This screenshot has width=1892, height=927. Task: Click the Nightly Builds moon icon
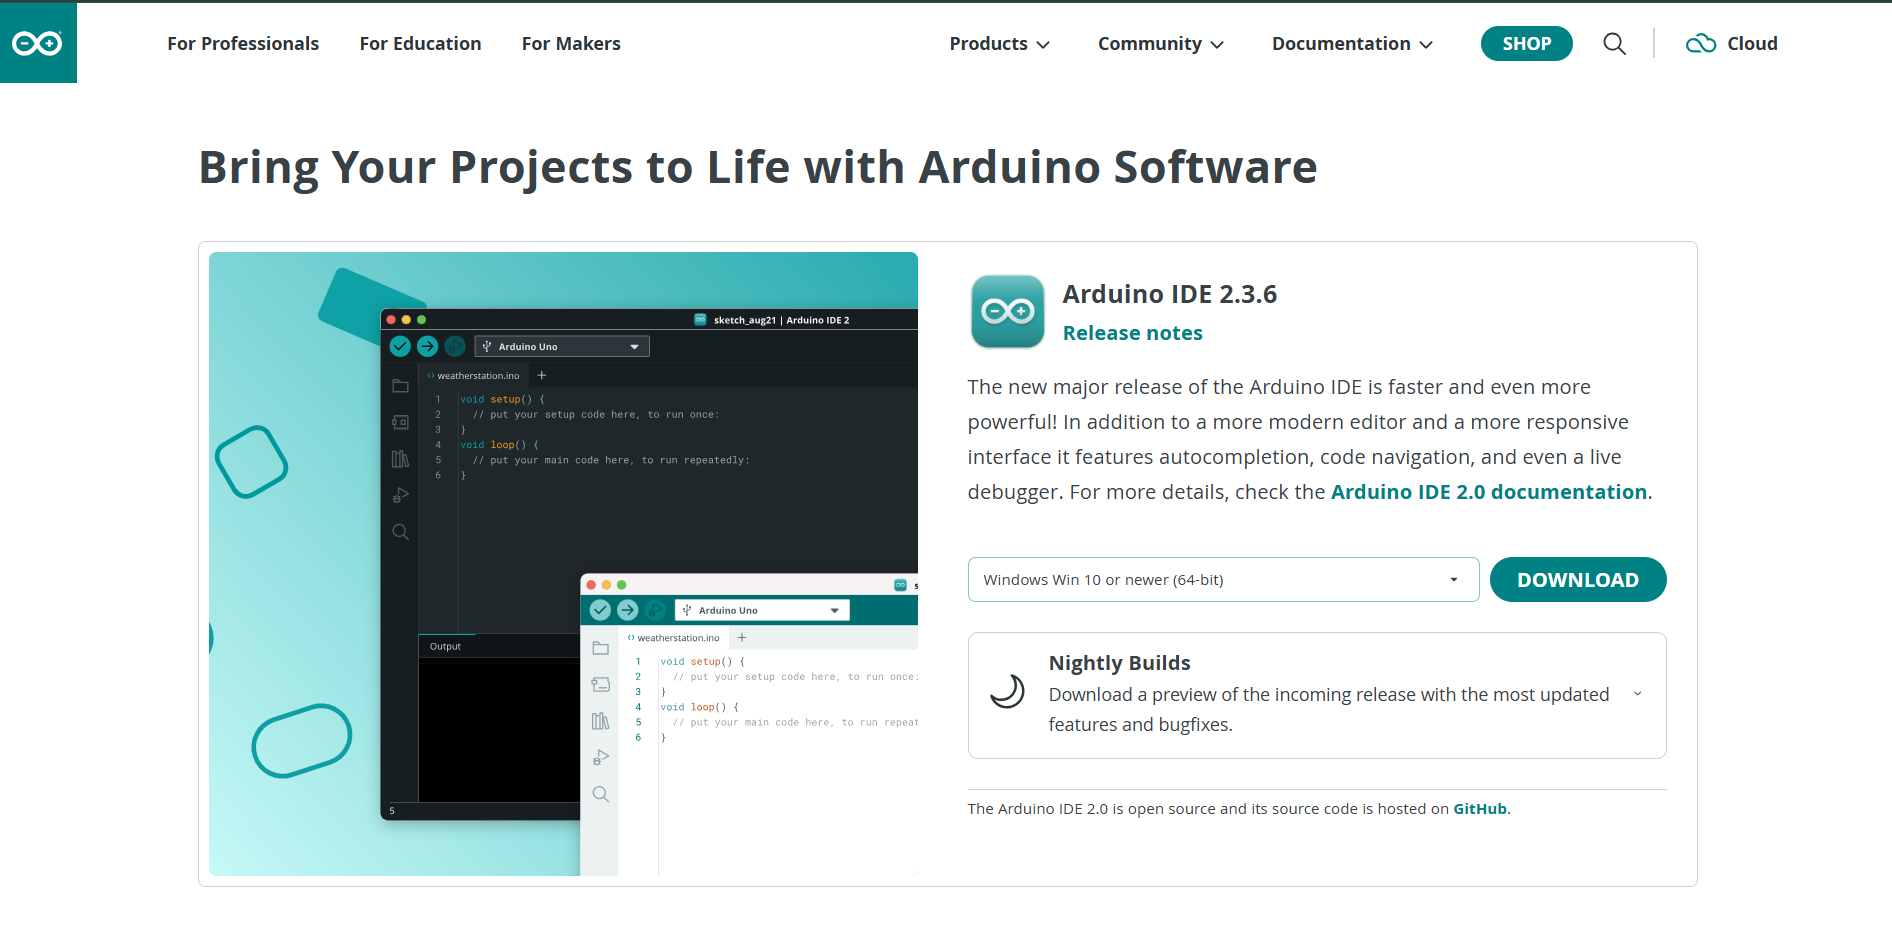1007,691
